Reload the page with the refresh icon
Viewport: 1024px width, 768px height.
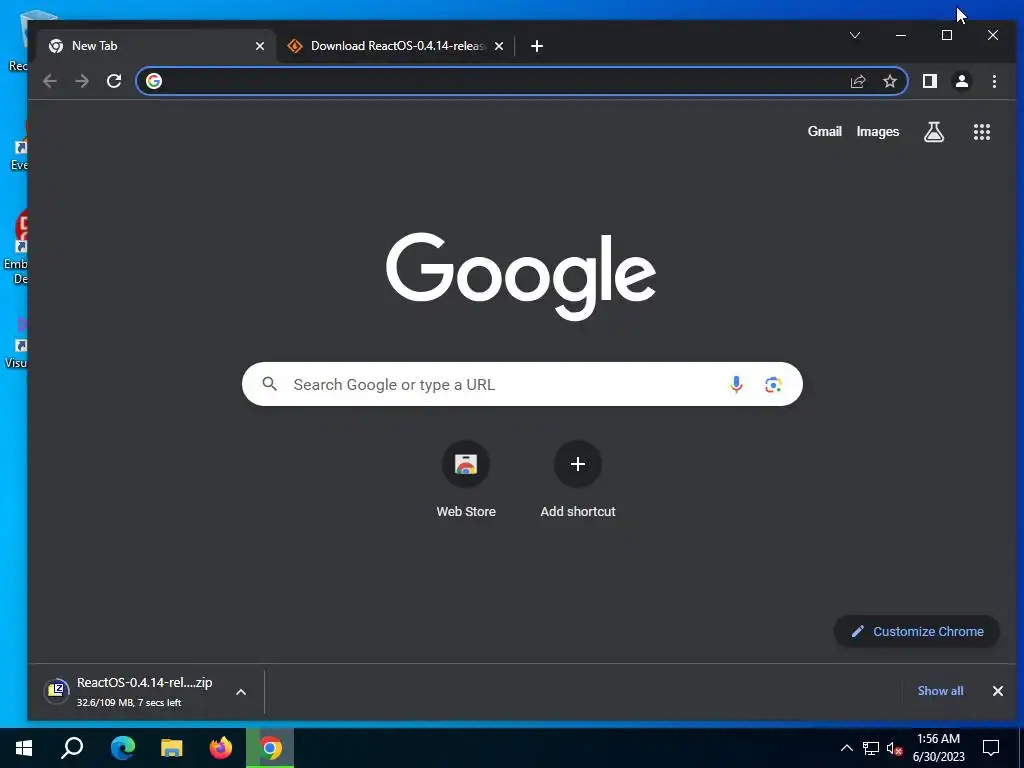pos(114,81)
